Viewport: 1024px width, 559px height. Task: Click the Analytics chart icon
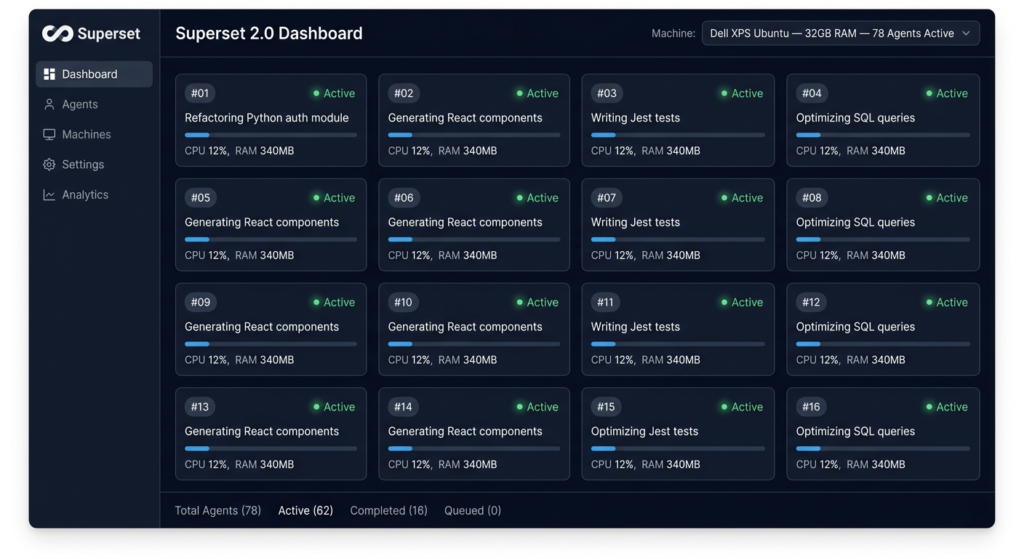point(49,195)
